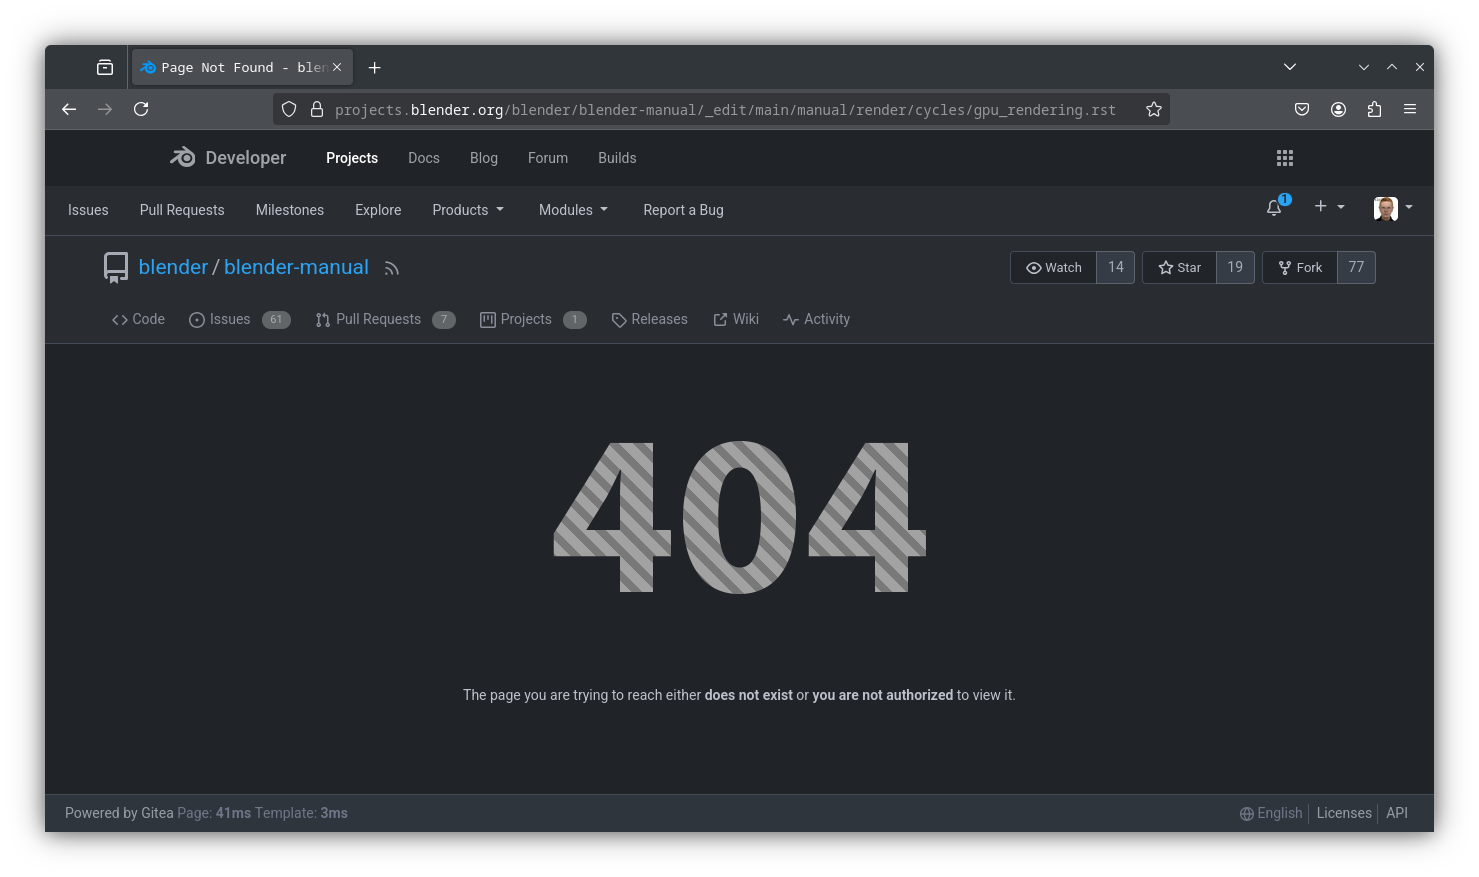Open the Blog navigation link

[484, 158]
